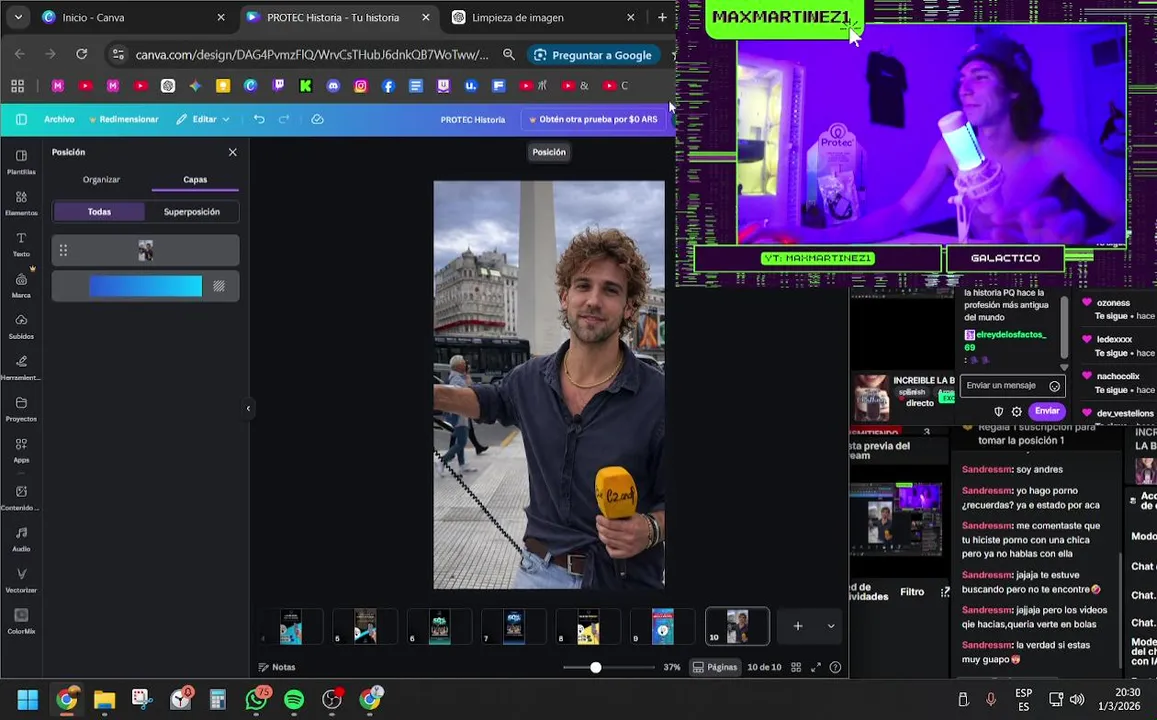Click the emoji picker in chat box
The image size is (1157, 720).
click(1054, 386)
